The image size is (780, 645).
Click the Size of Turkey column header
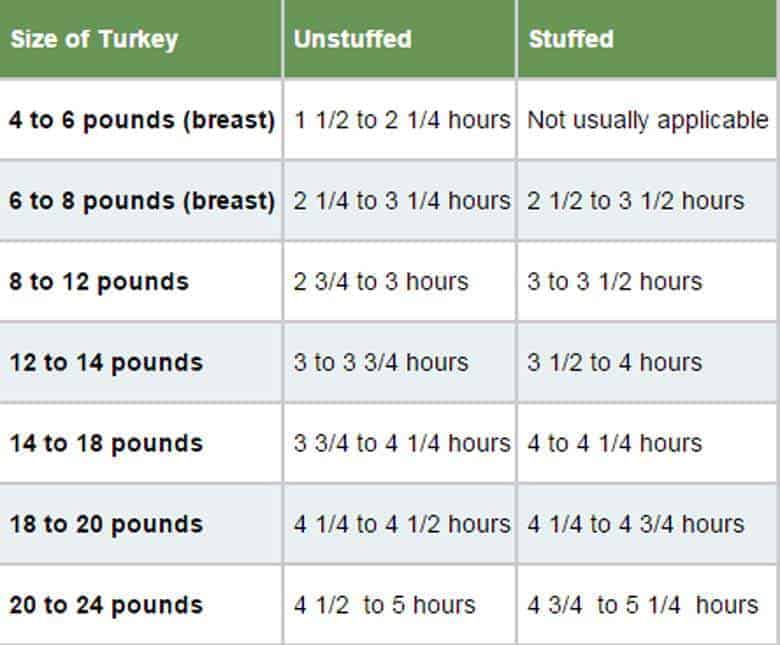tap(140, 38)
